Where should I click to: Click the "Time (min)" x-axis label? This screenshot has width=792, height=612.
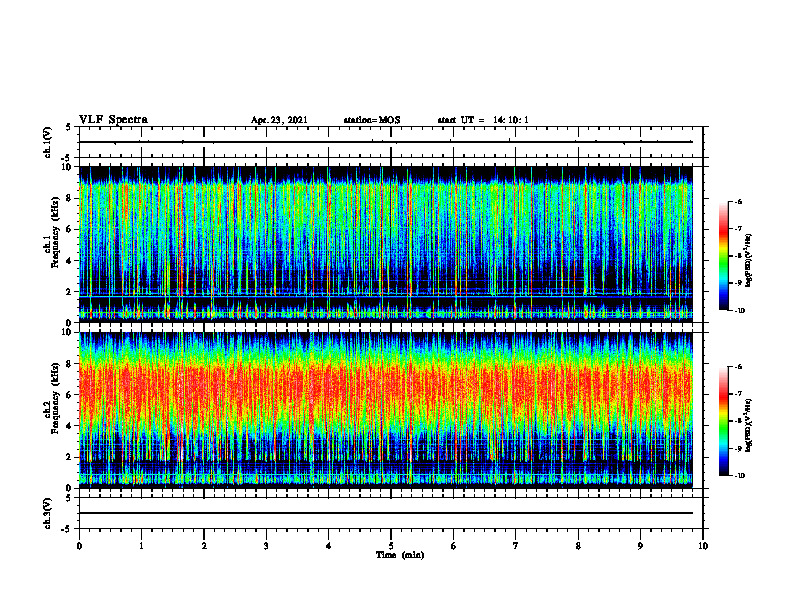coord(400,555)
